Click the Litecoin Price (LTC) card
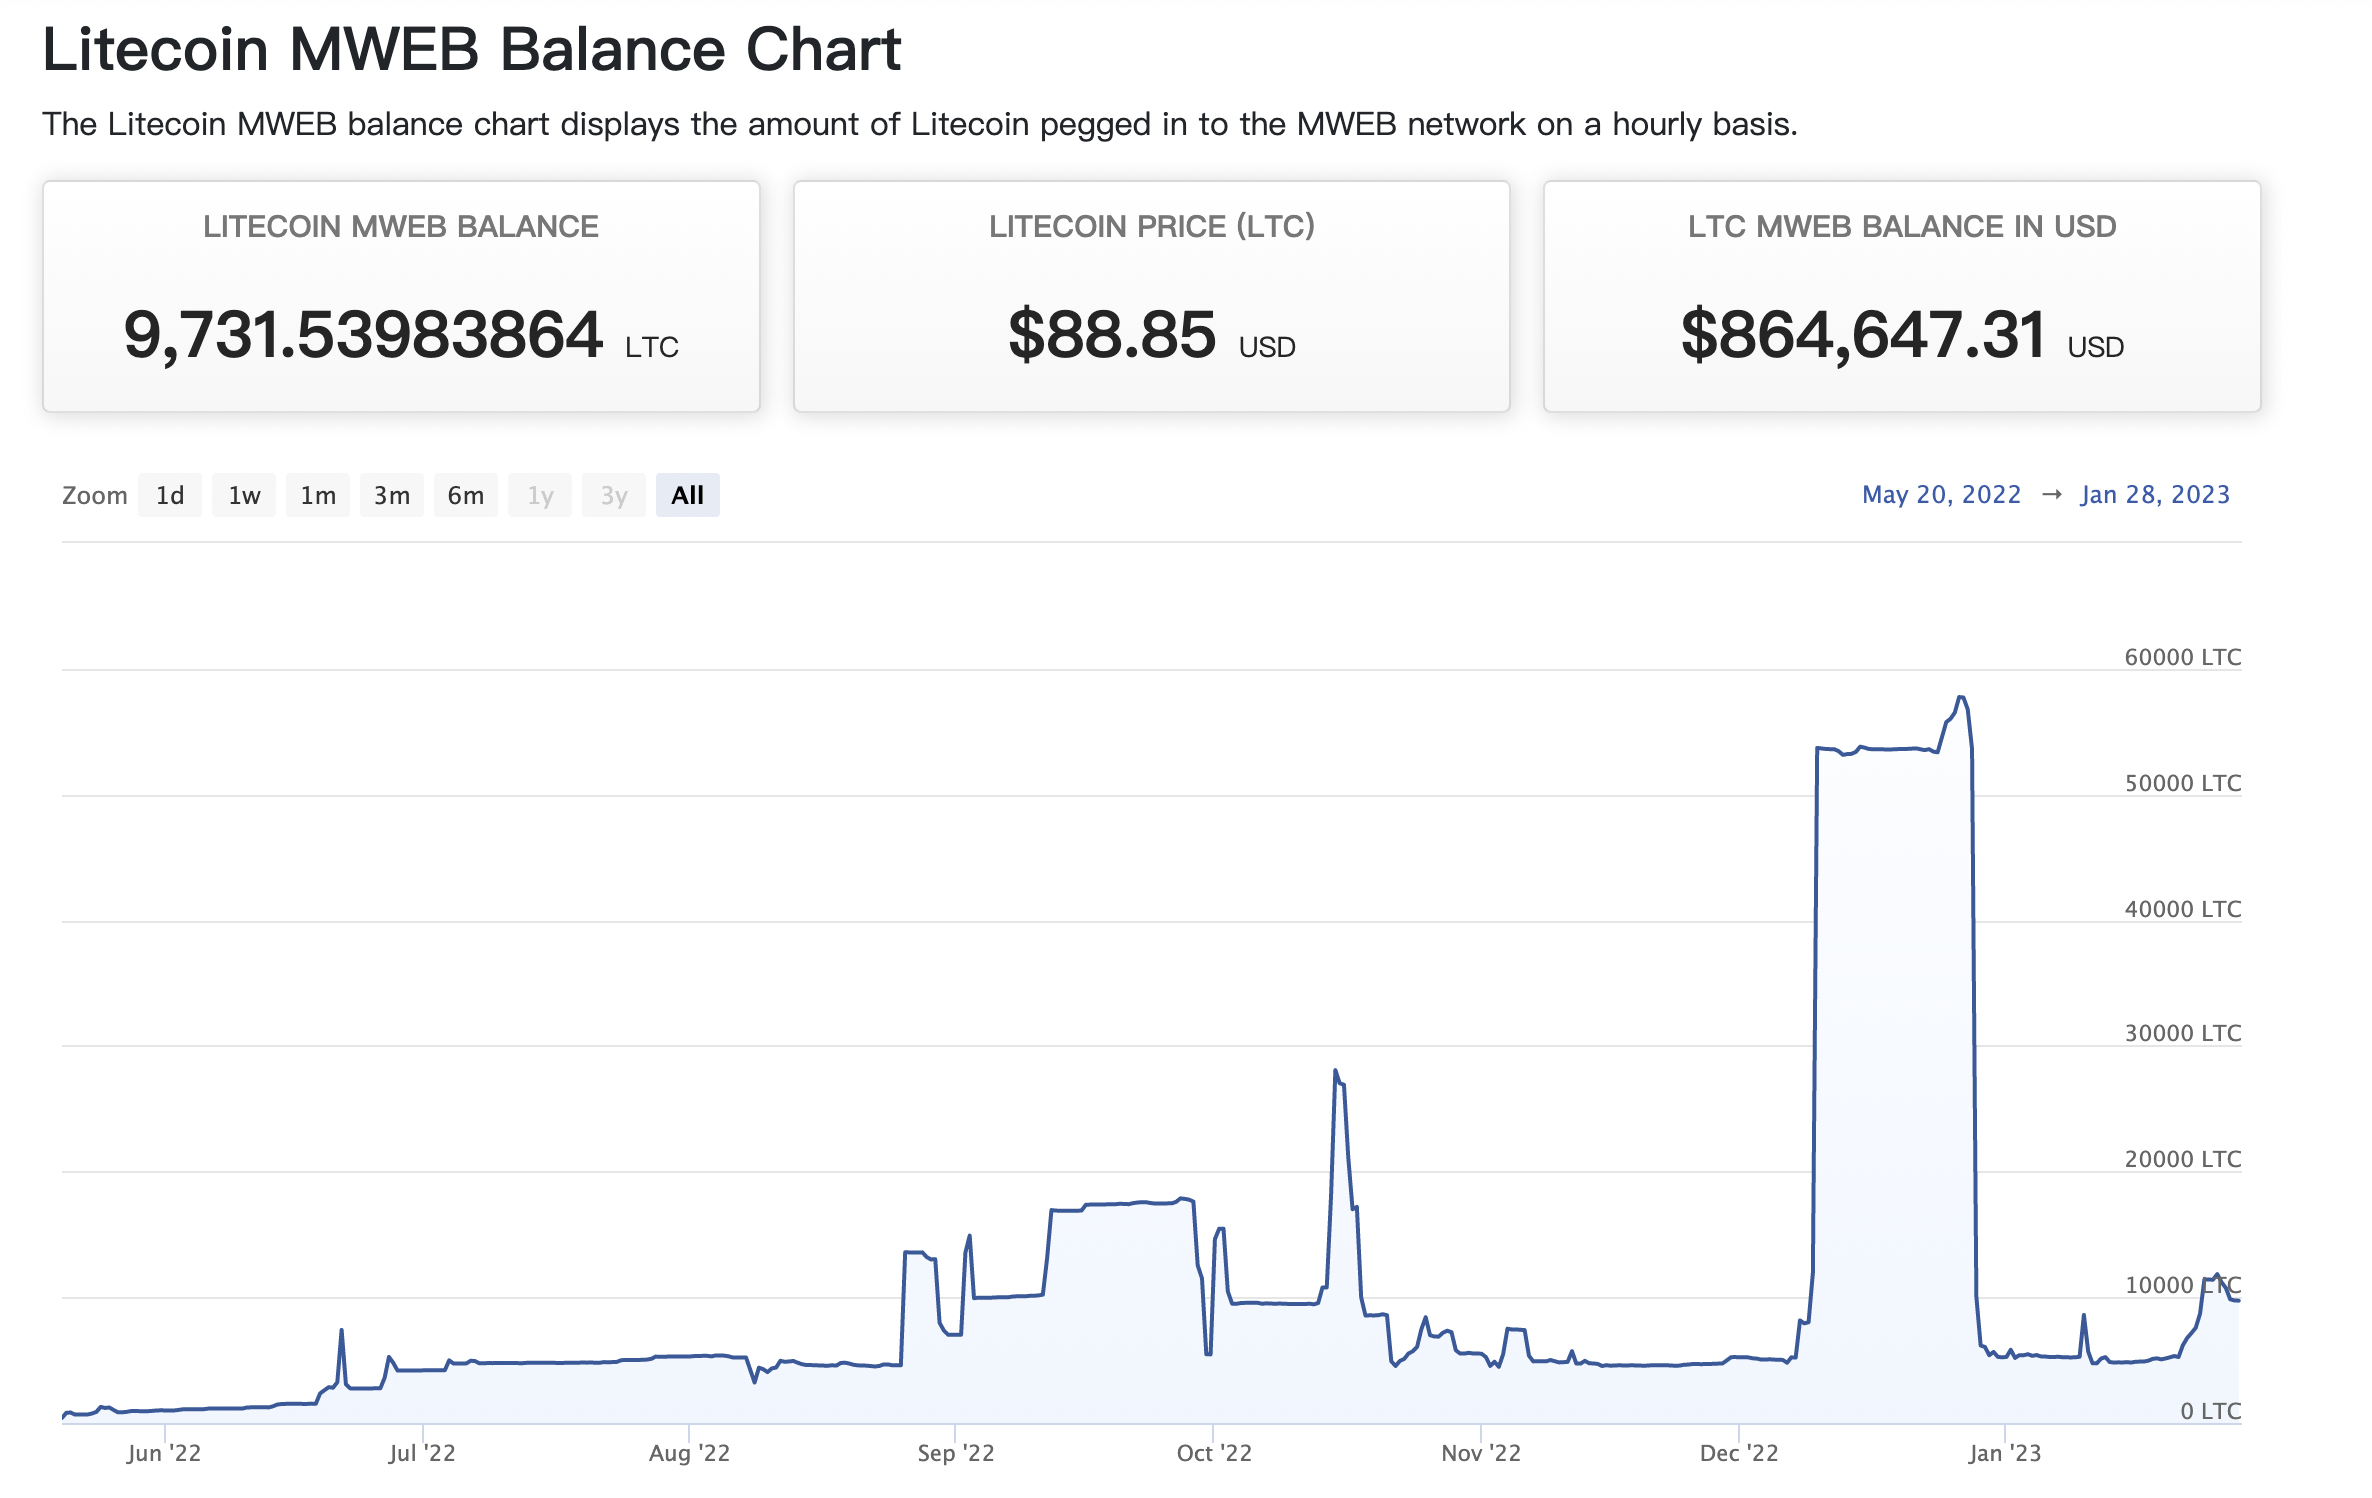This screenshot has height=1498, width=2372. tap(1151, 296)
